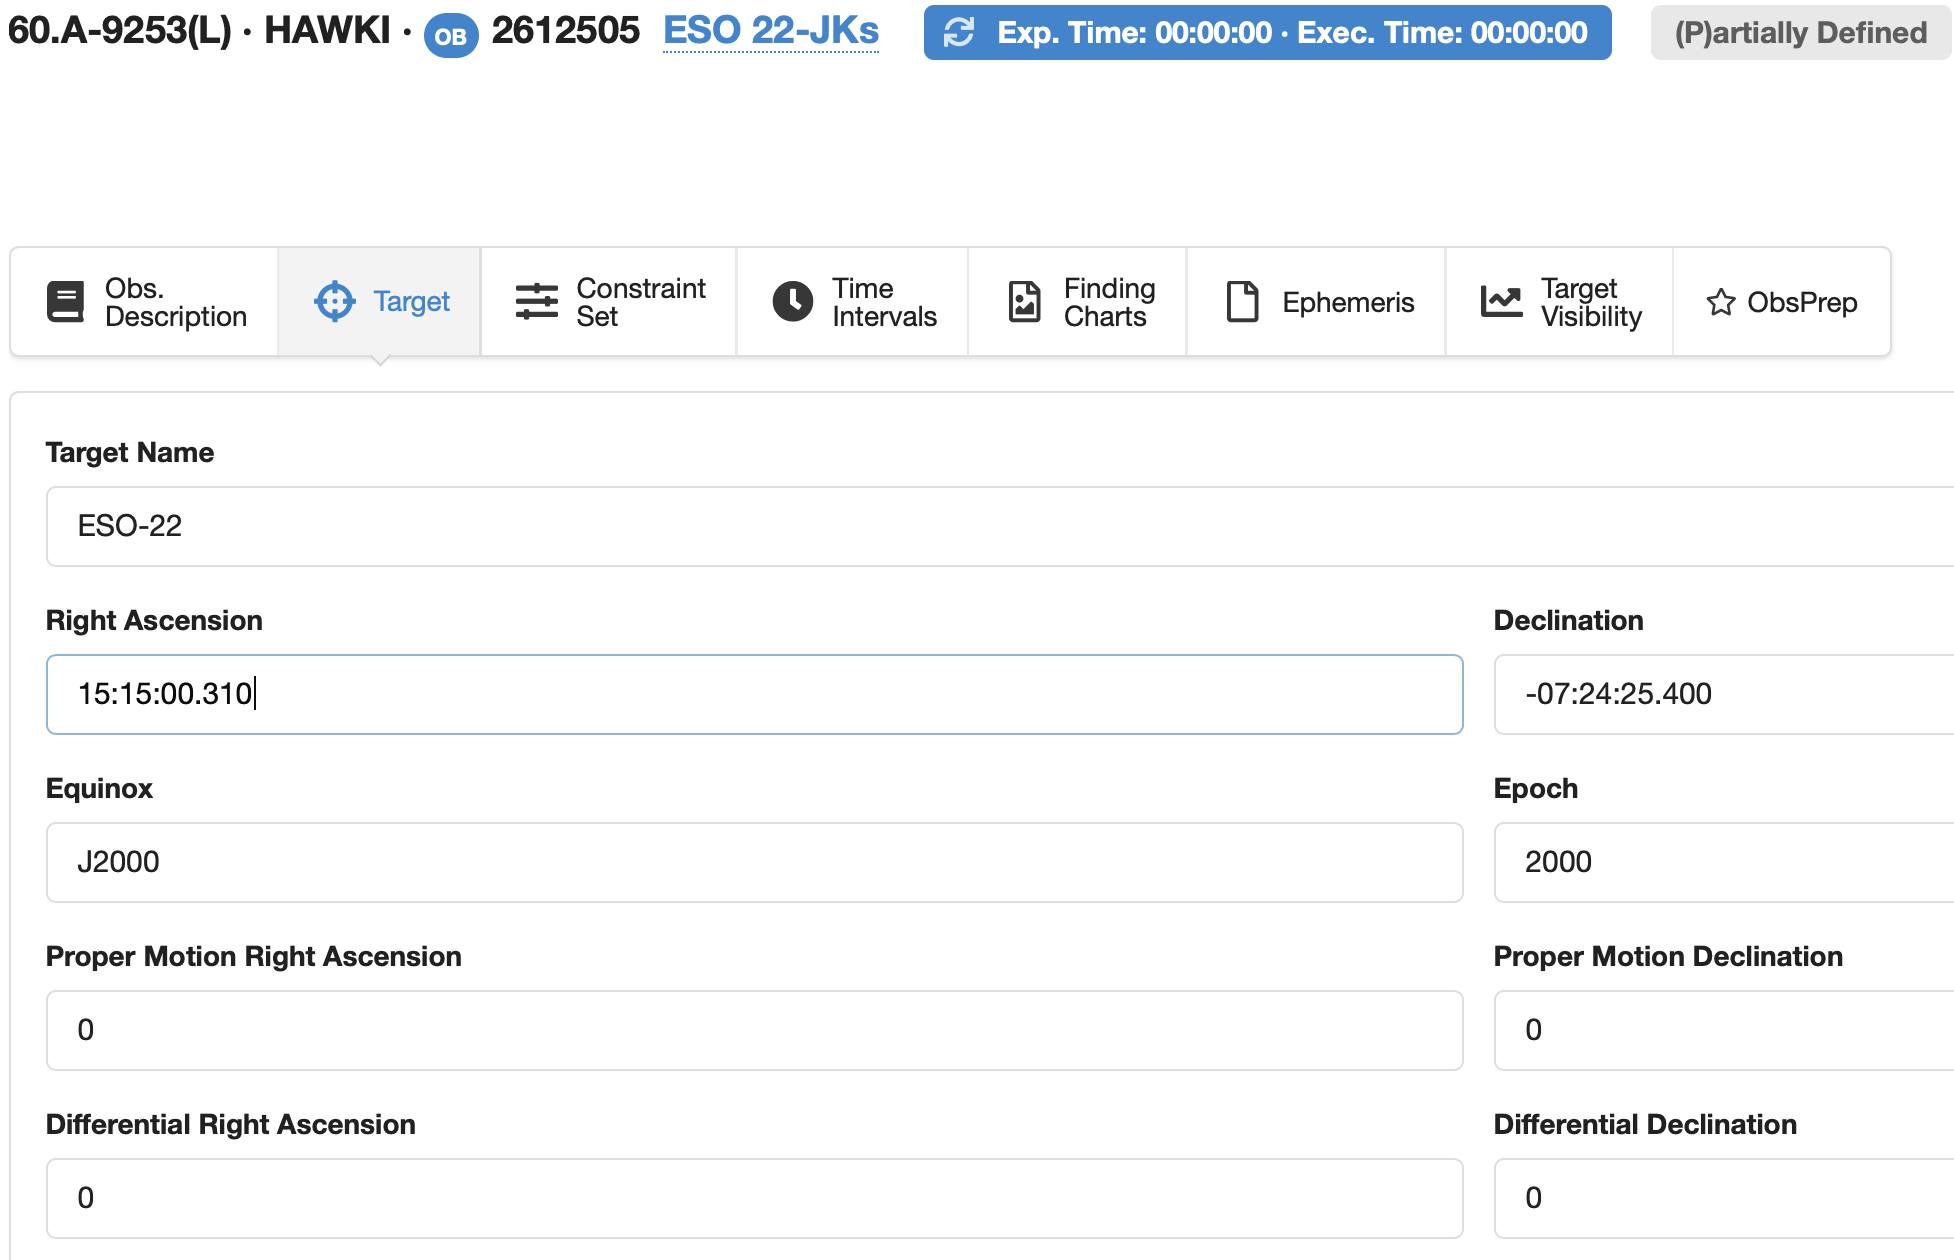Click the Target Visibility chart icon
This screenshot has width=1954, height=1260.
(1501, 302)
